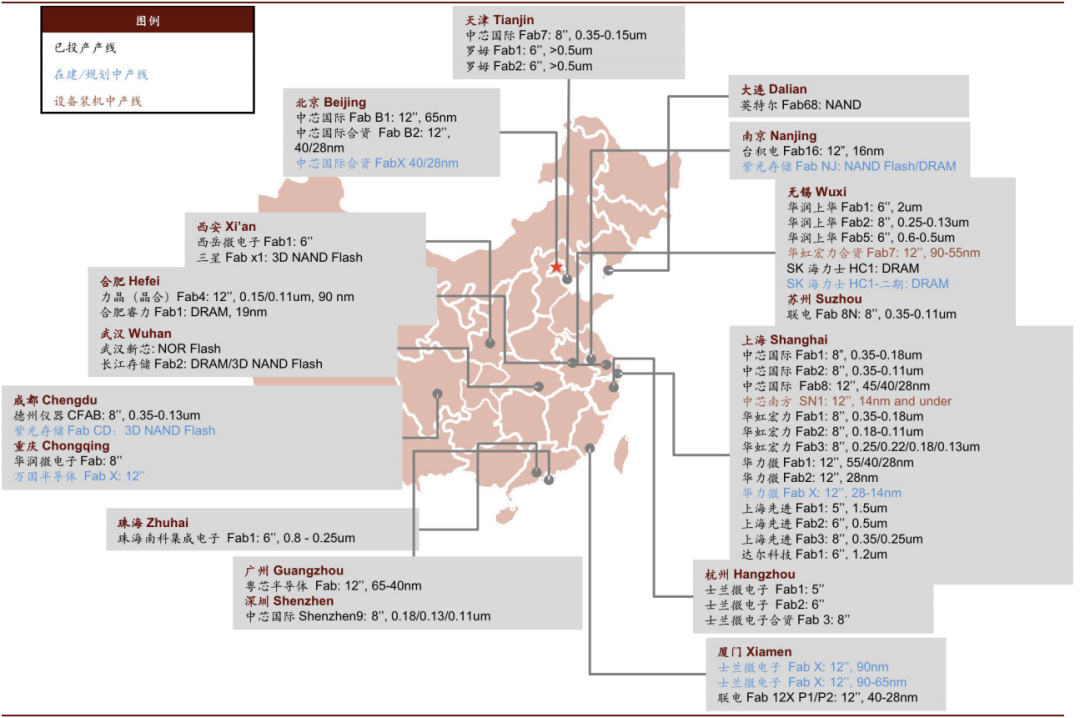Viewport: 1080px width, 718px height.
Task: Click the '天津 Tianjin' city heading
Action: 499,20
